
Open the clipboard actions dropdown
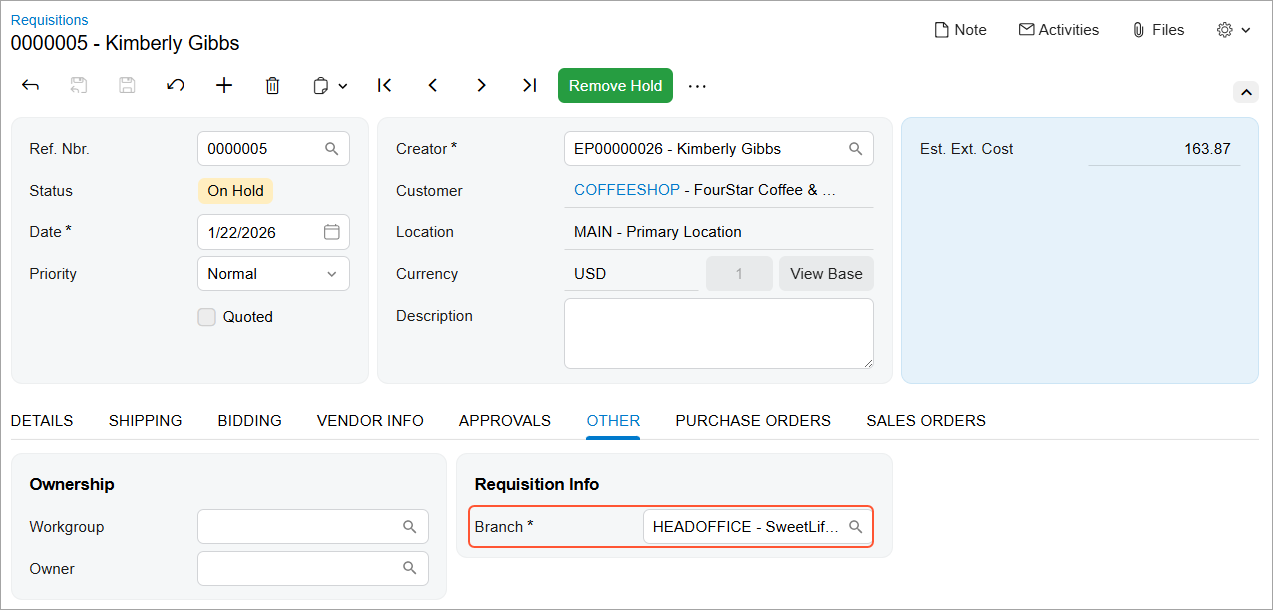(330, 86)
